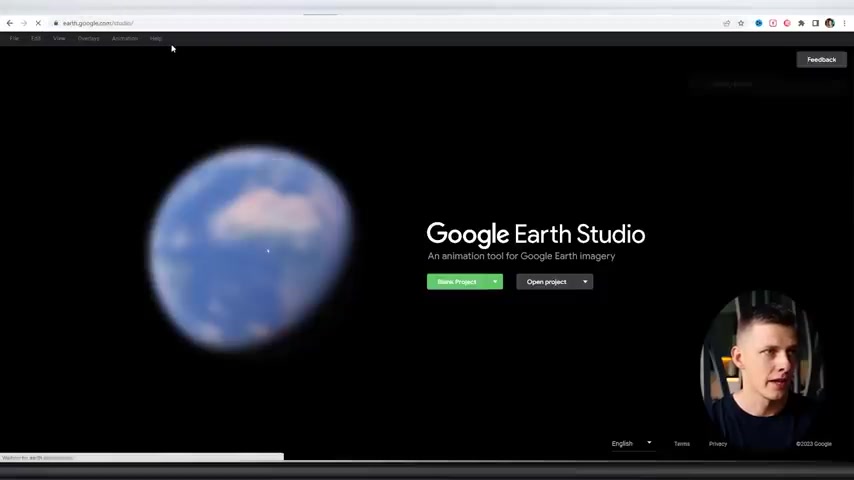The image size is (854, 480).
Task: Click the red square extension icon
Action: pyautogui.click(x=773, y=23)
